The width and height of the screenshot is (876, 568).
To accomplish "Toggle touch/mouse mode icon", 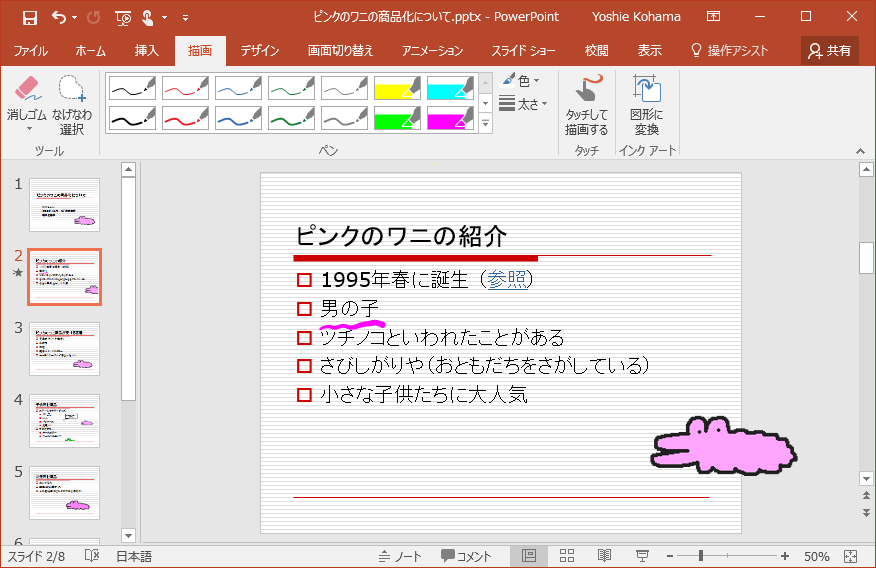I will (147, 17).
